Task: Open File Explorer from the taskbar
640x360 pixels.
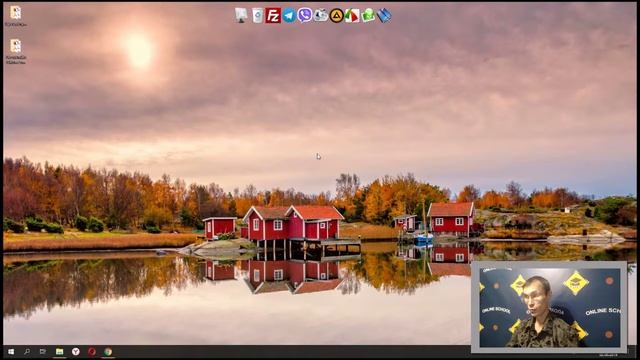Action: click(60, 351)
